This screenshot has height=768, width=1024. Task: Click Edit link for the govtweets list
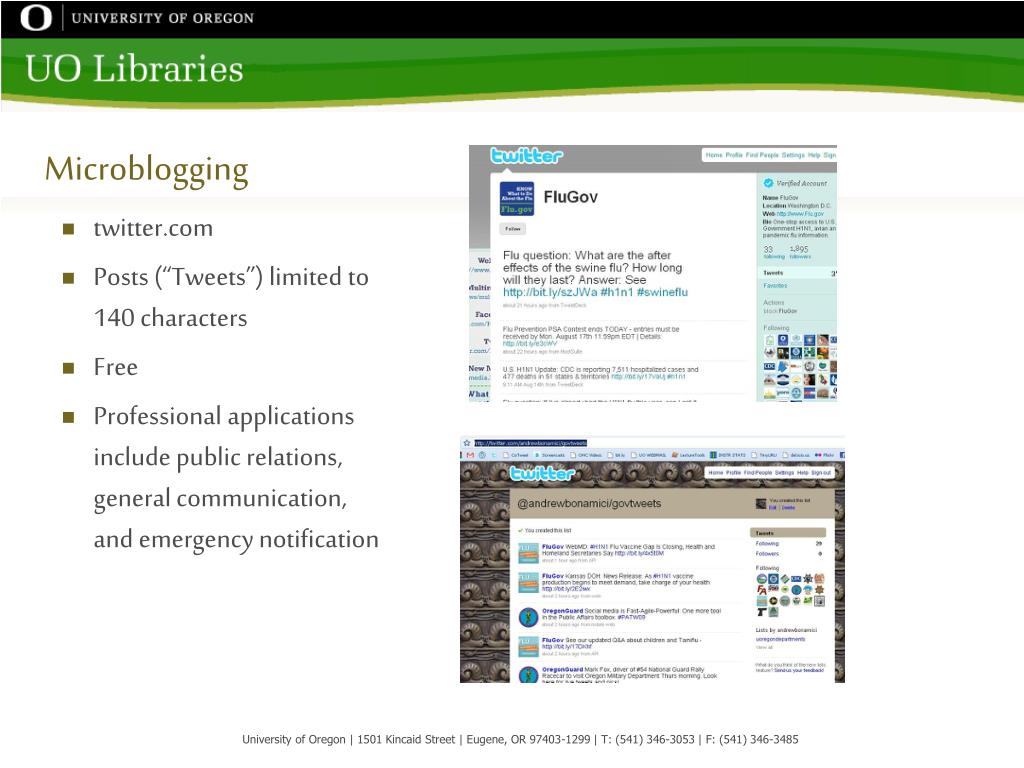772,507
